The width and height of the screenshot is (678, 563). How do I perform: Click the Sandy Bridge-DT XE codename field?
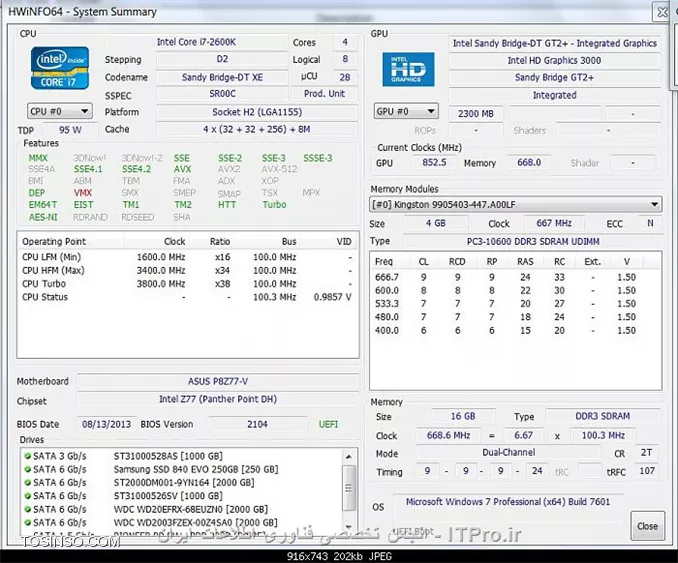pyautogui.click(x=222, y=77)
